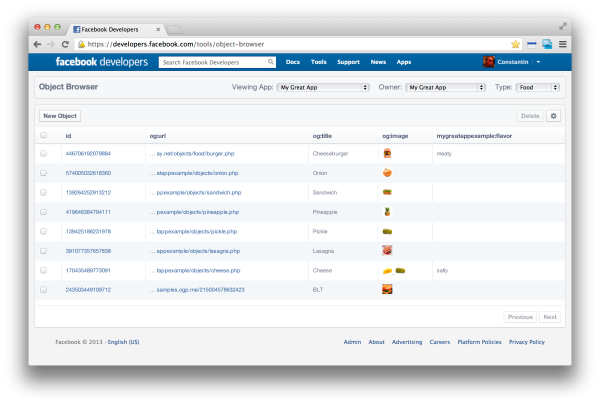Check the Sandwich row checkbox
The height and width of the screenshot is (401, 600).
44,192
